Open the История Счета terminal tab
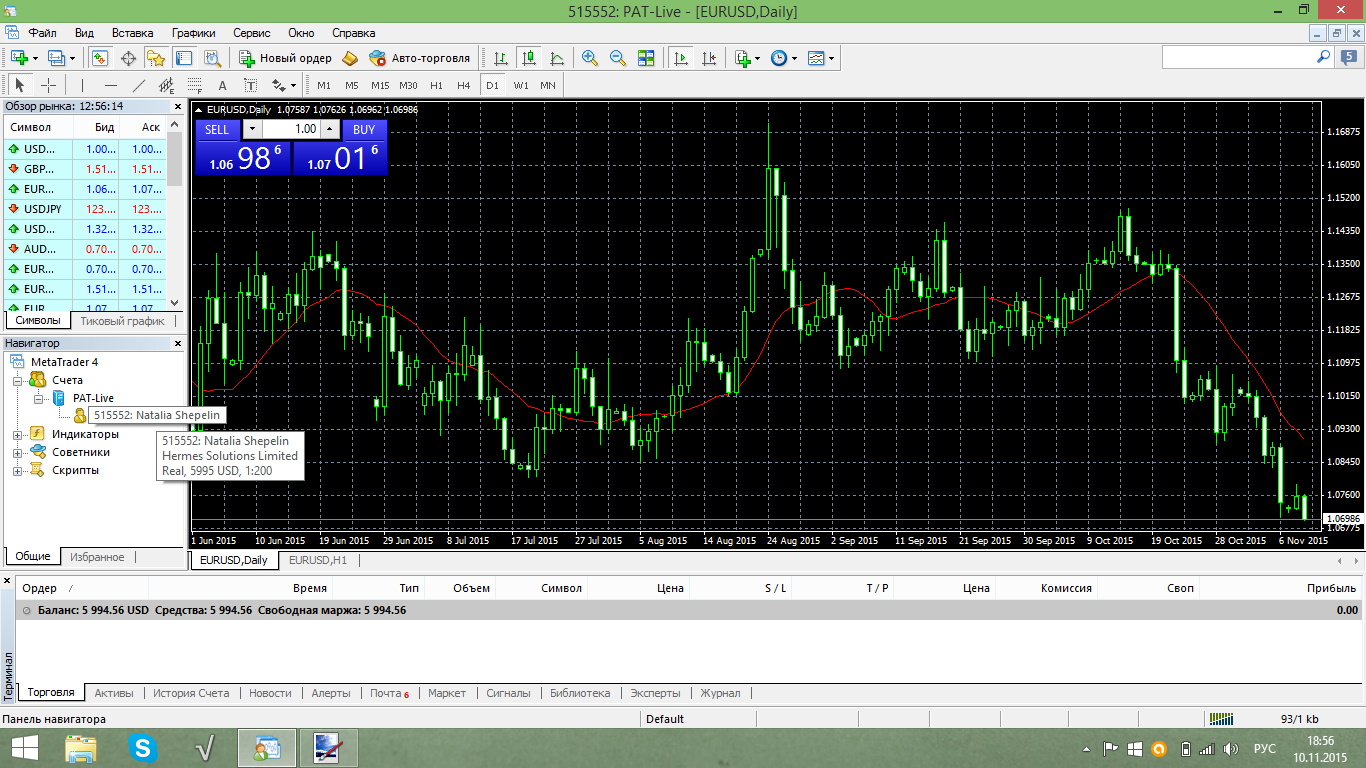 tap(191, 693)
